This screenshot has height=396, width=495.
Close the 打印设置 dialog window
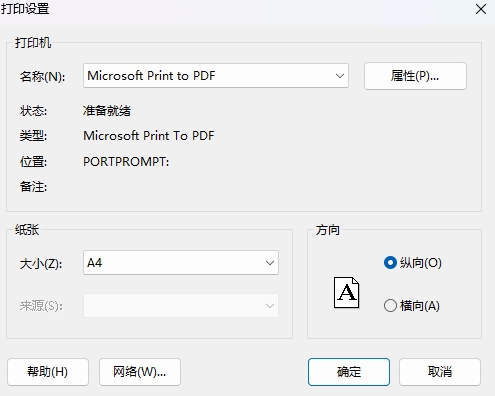point(481,9)
